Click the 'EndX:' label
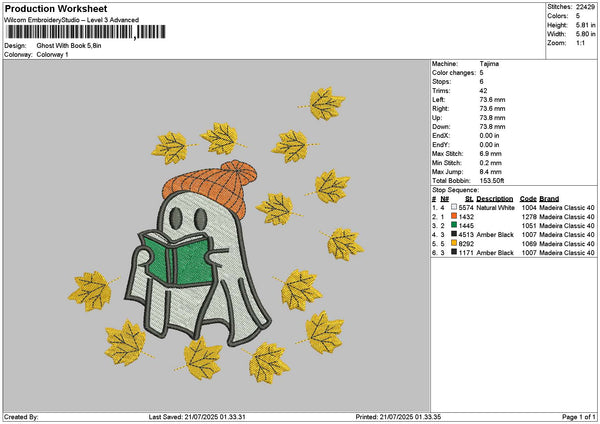This screenshot has width=600, height=424. tap(440, 136)
